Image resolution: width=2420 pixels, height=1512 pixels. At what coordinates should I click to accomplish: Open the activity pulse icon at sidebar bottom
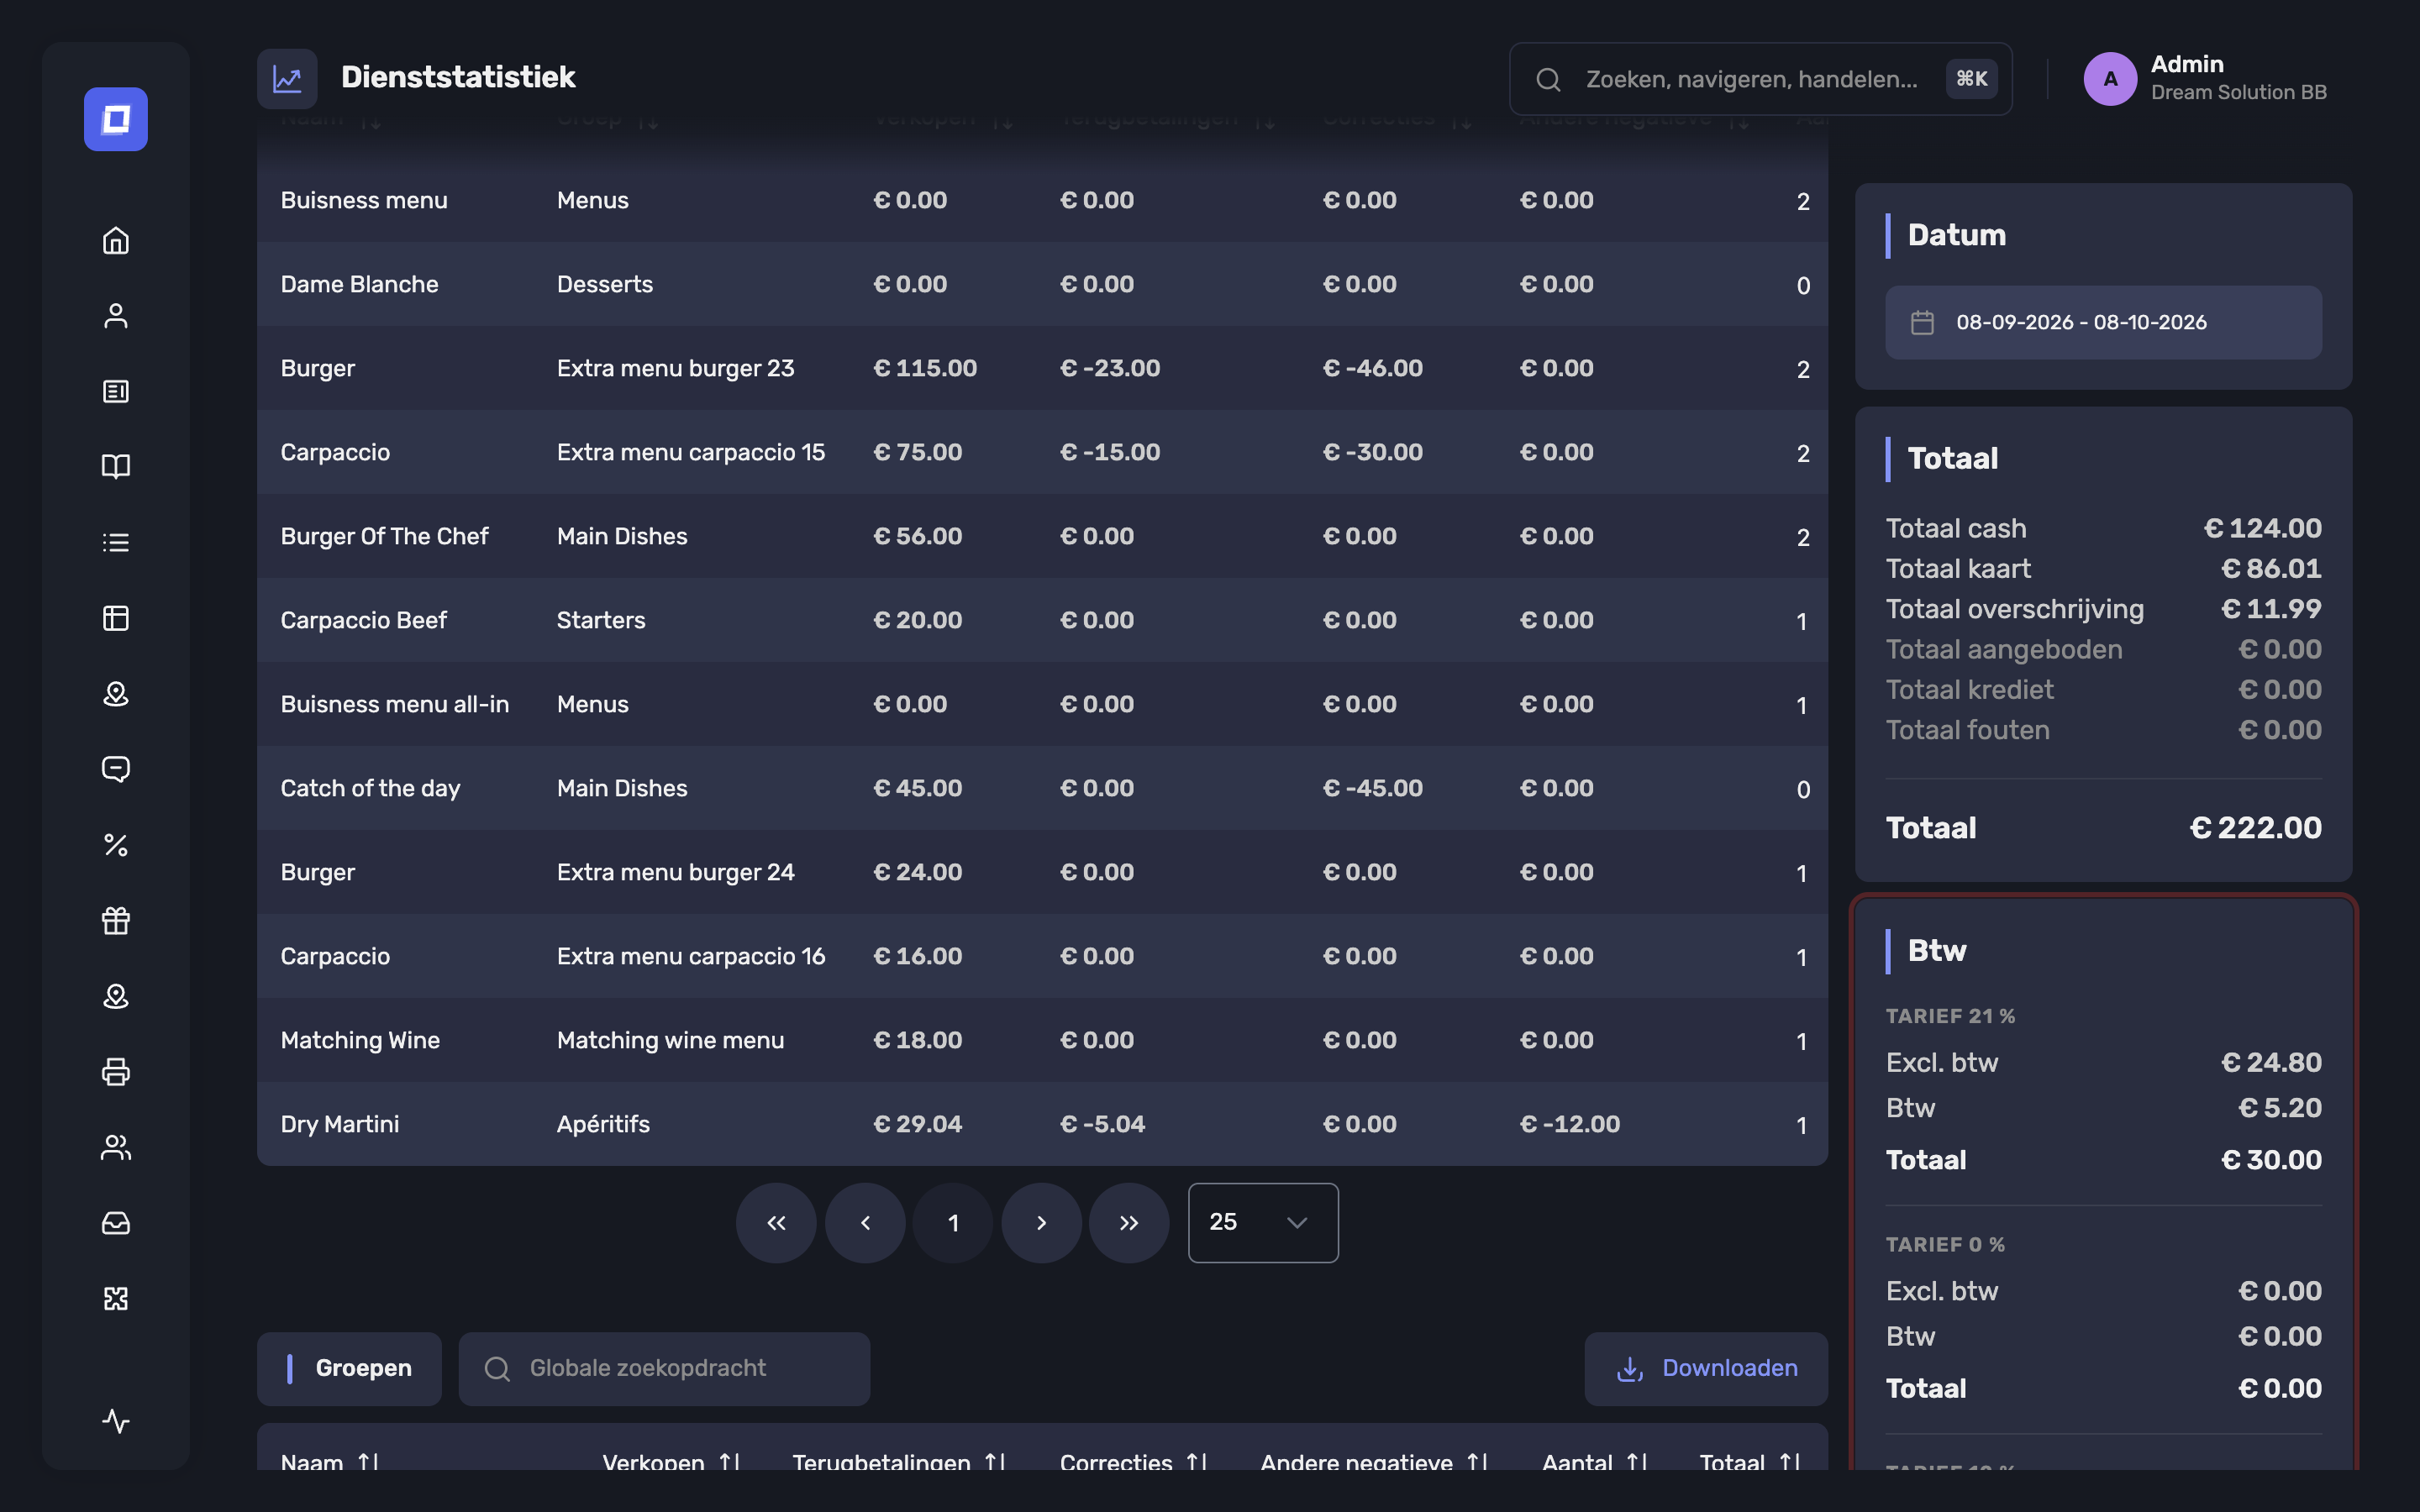[x=116, y=1420]
